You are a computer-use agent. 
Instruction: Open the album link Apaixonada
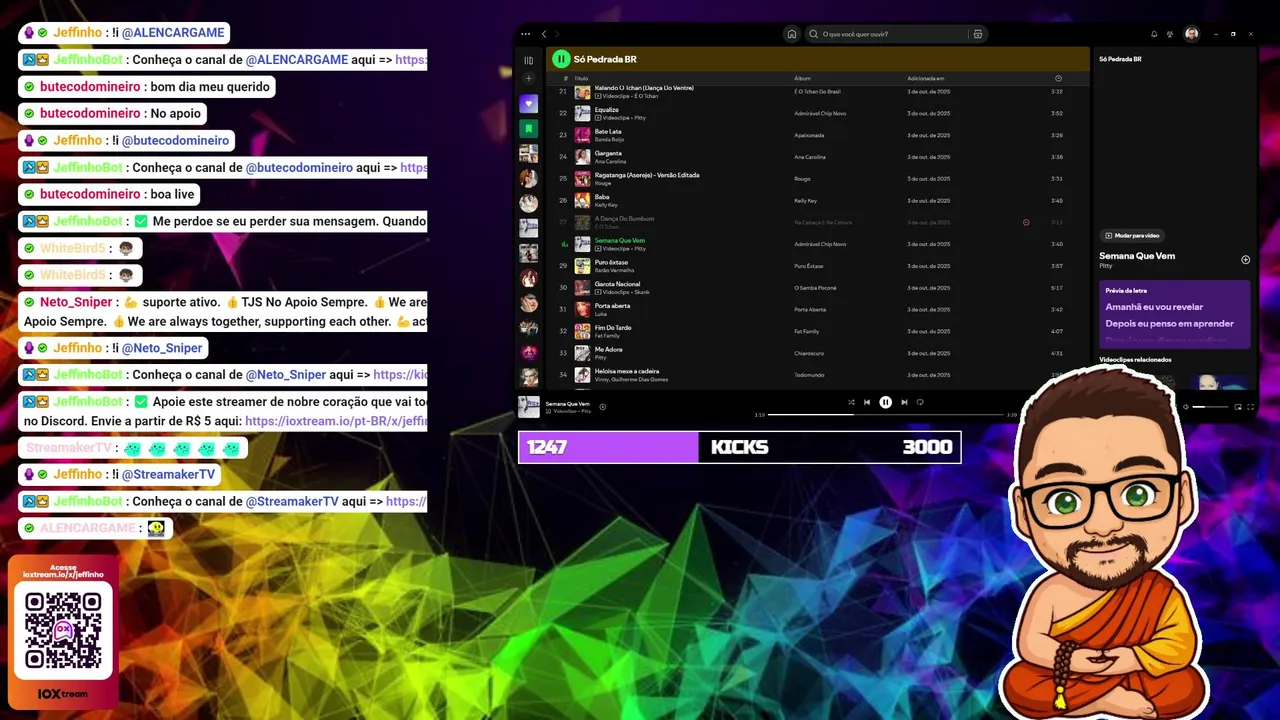[809, 135]
